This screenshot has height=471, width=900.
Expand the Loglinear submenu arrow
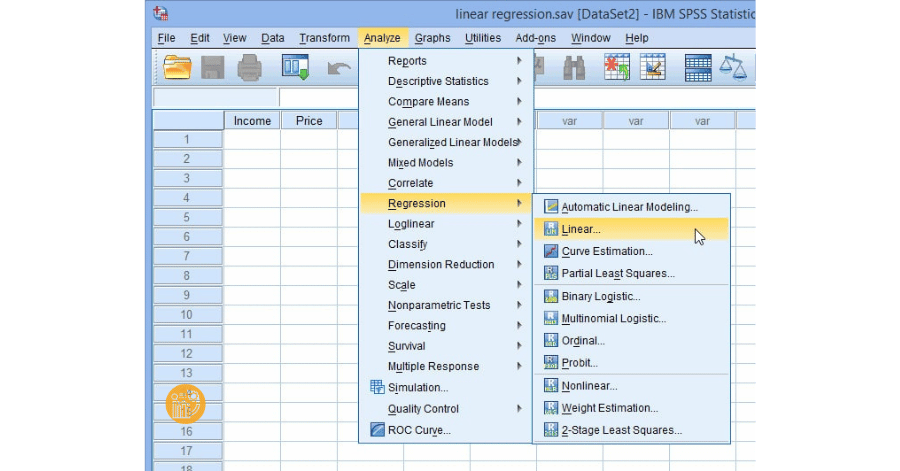click(x=519, y=223)
